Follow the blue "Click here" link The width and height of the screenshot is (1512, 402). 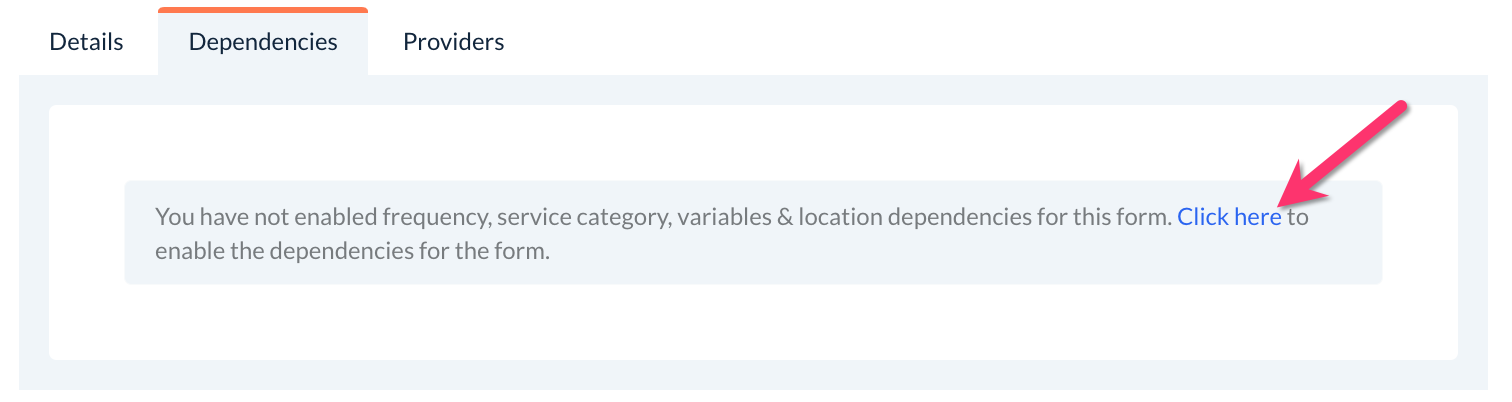click(1229, 217)
